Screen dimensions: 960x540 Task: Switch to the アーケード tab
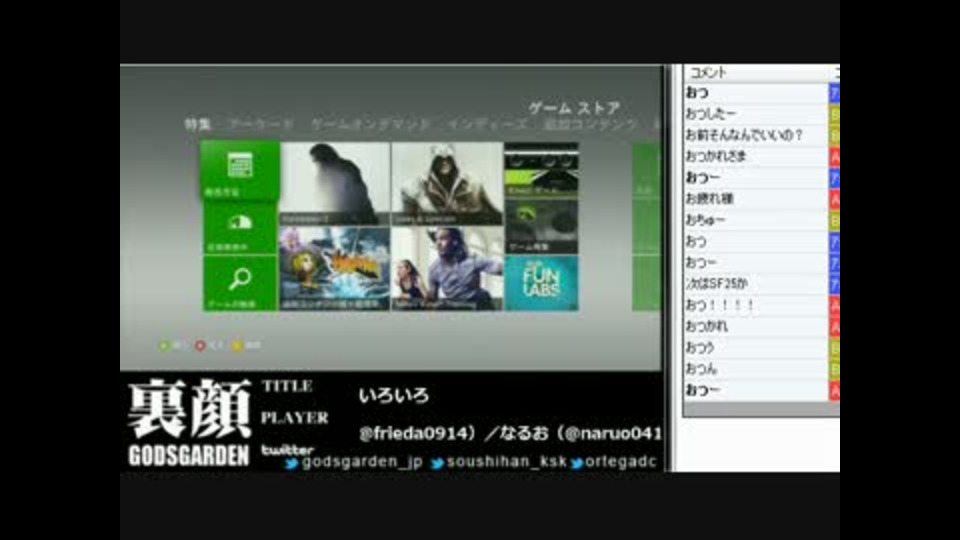point(261,124)
